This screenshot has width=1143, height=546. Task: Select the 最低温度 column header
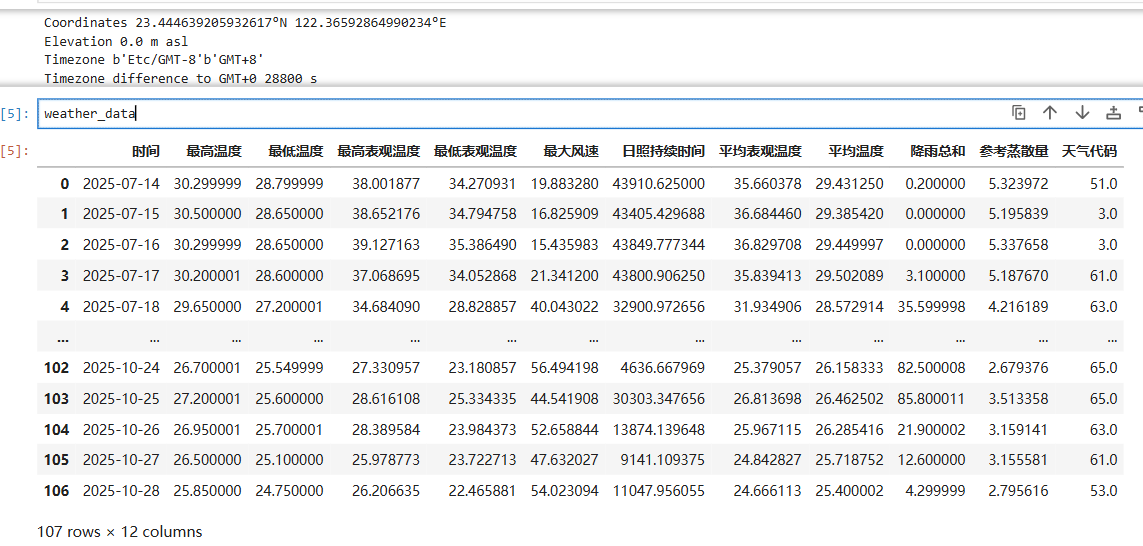coord(295,152)
